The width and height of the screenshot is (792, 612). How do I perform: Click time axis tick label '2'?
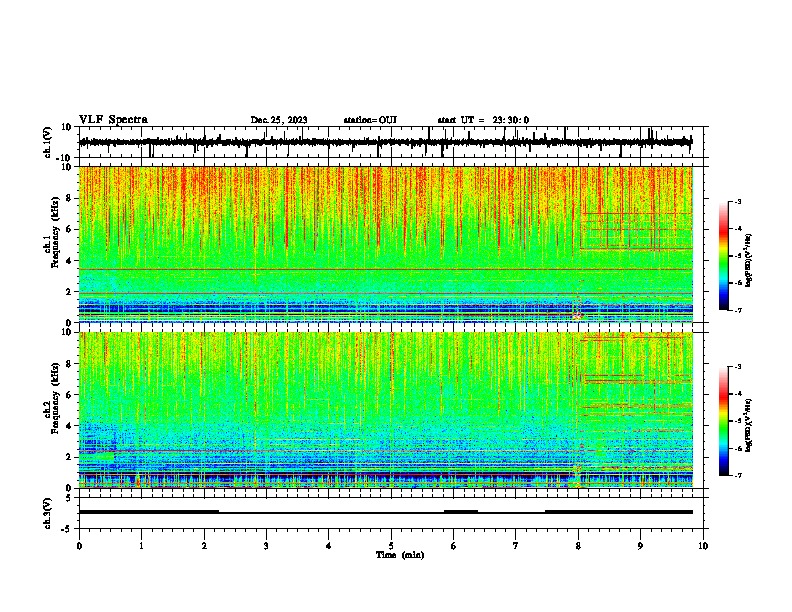204,546
